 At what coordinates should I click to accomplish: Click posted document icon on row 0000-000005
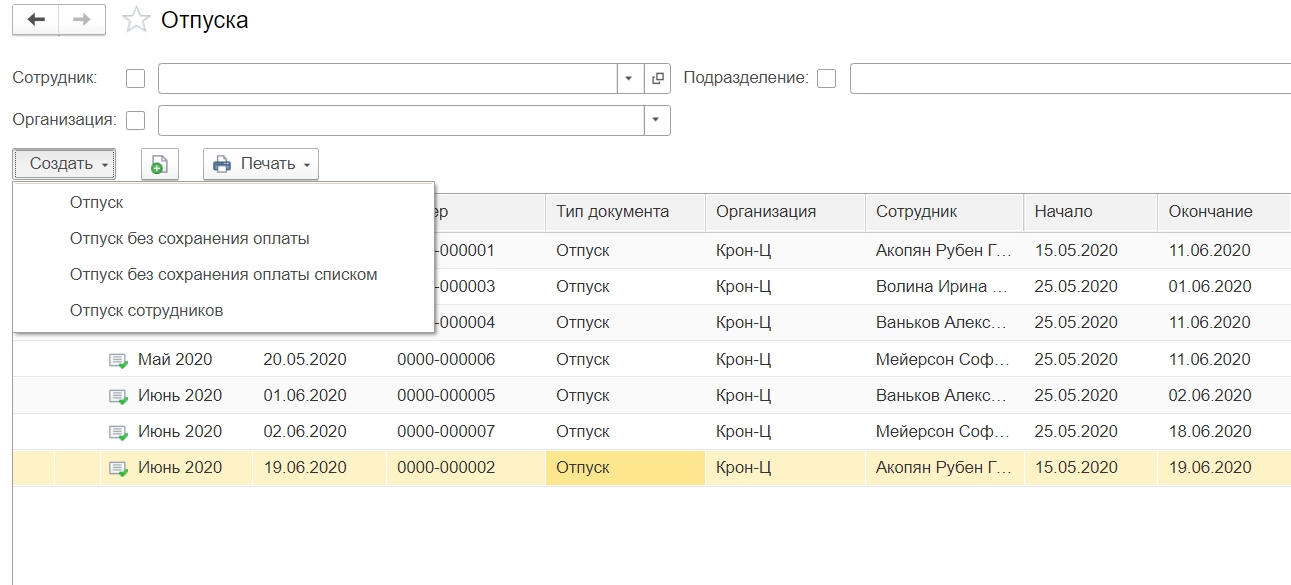pos(118,396)
